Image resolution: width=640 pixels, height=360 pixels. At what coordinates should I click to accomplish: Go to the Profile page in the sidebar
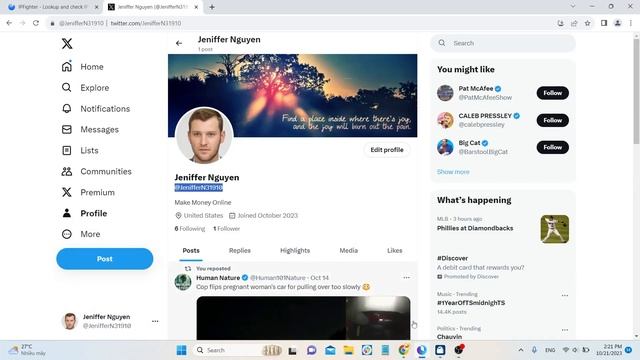coord(84,213)
